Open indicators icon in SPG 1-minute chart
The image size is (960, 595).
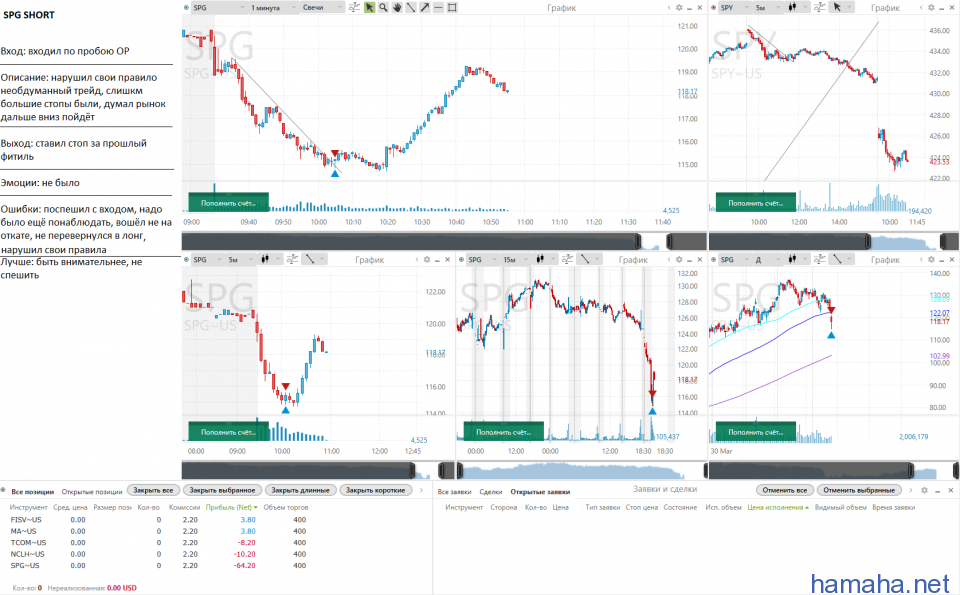pos(354,7)
